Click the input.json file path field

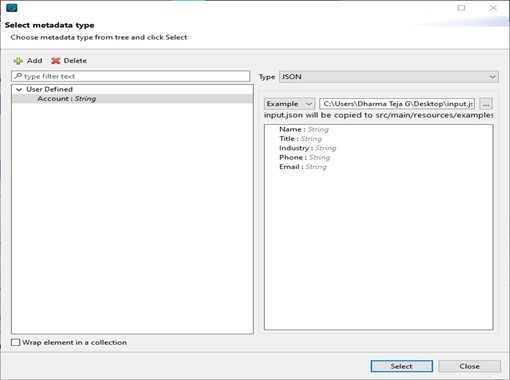click(397, 104)
